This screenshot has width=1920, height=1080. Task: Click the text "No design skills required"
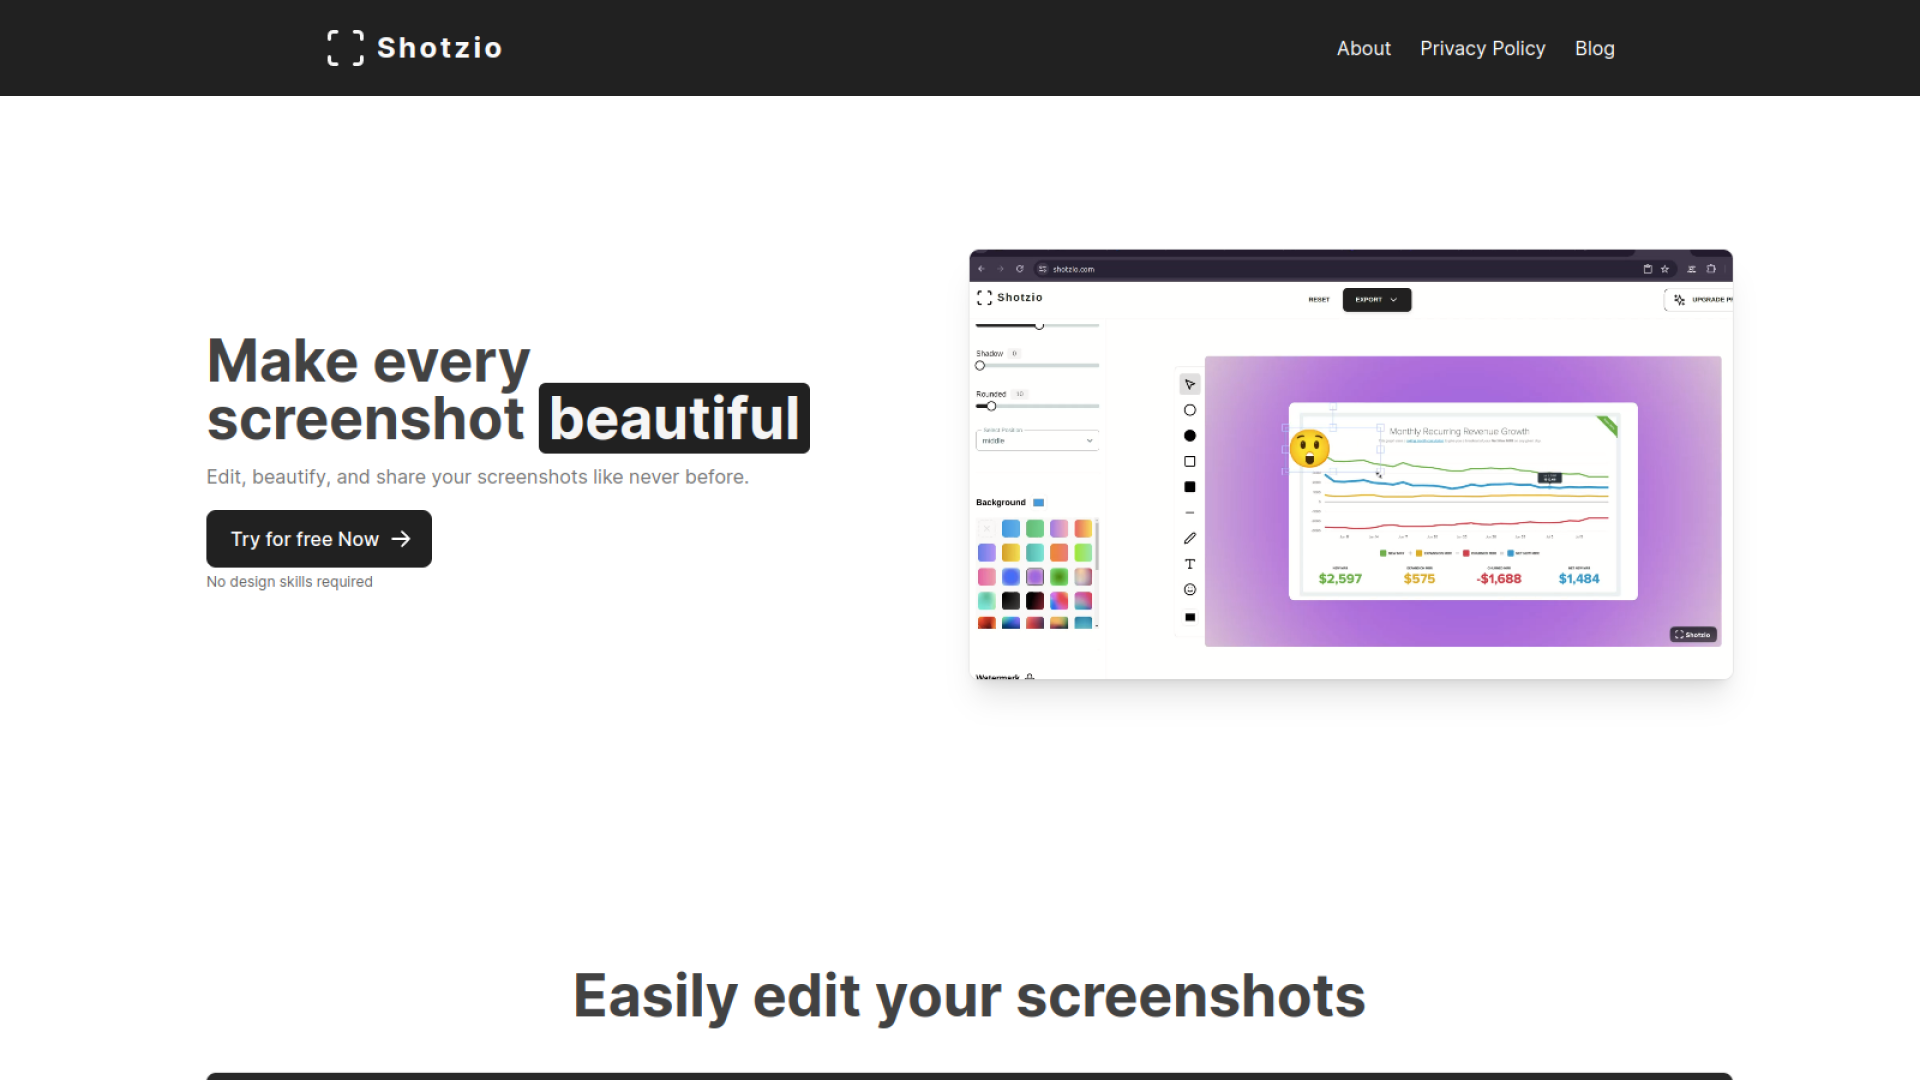point(290,582)
